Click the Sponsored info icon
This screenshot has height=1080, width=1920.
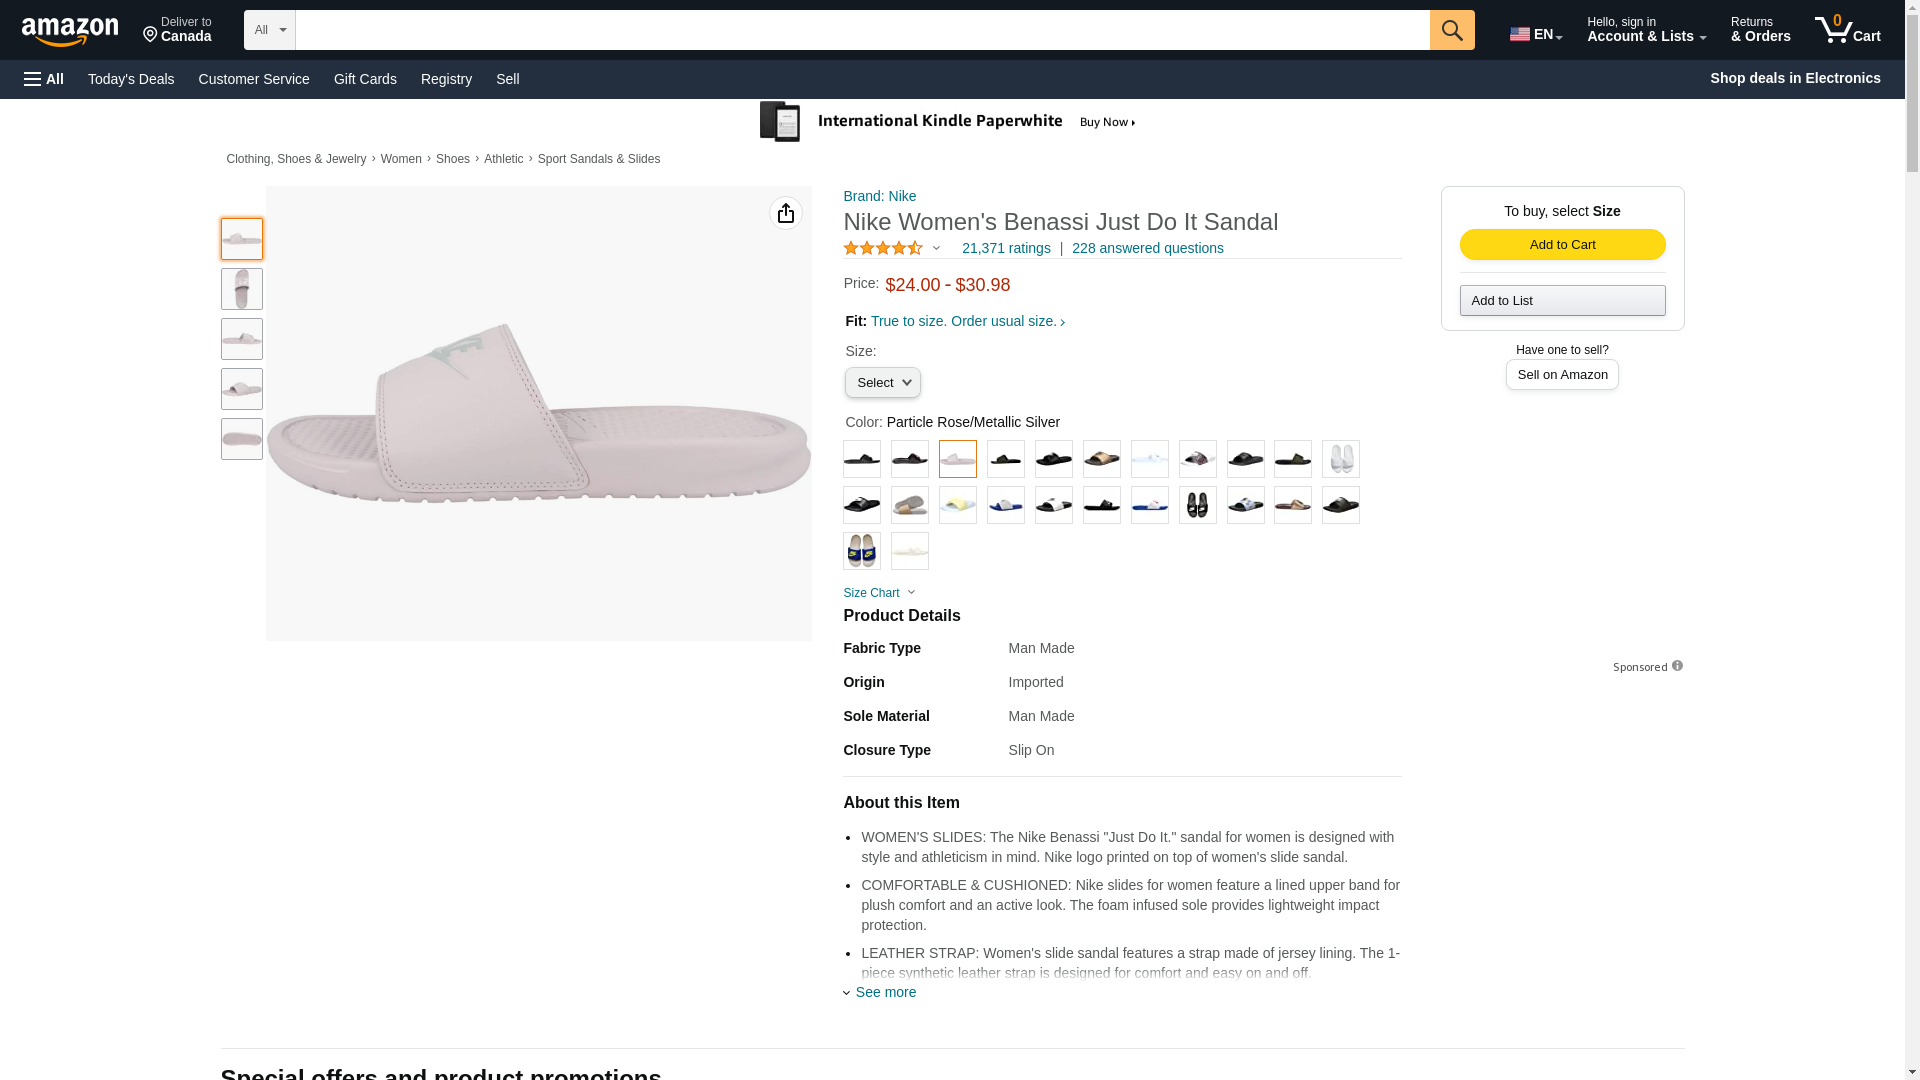tap(1677, 666)
